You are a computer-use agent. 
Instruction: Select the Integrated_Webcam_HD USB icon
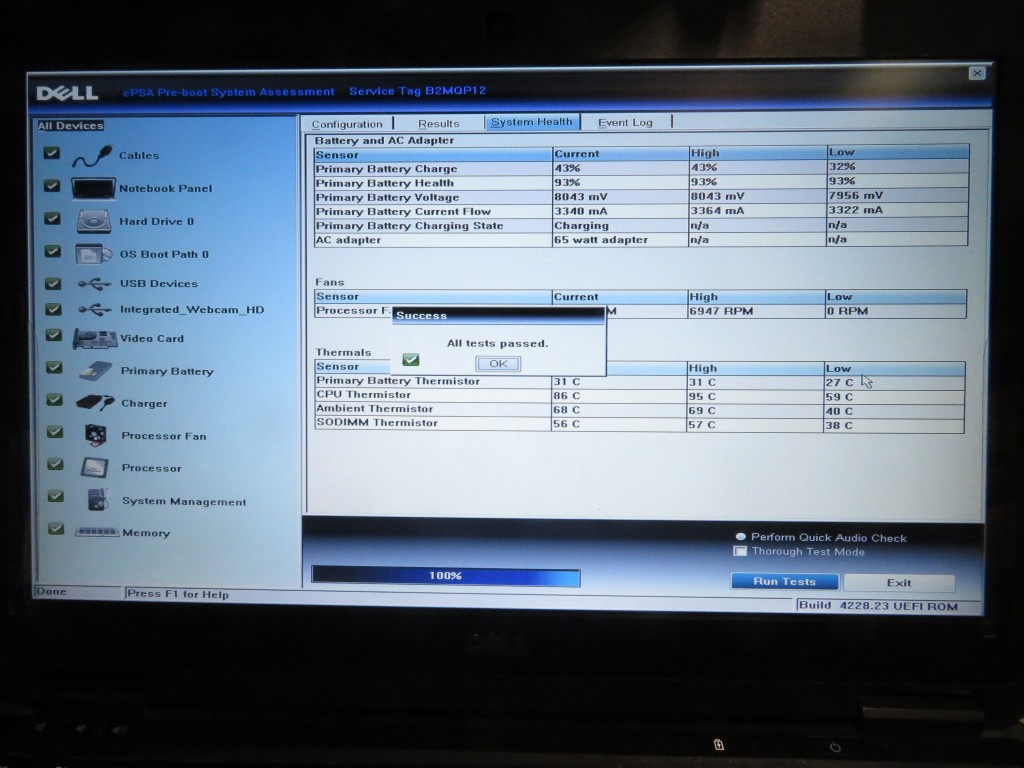95,310
